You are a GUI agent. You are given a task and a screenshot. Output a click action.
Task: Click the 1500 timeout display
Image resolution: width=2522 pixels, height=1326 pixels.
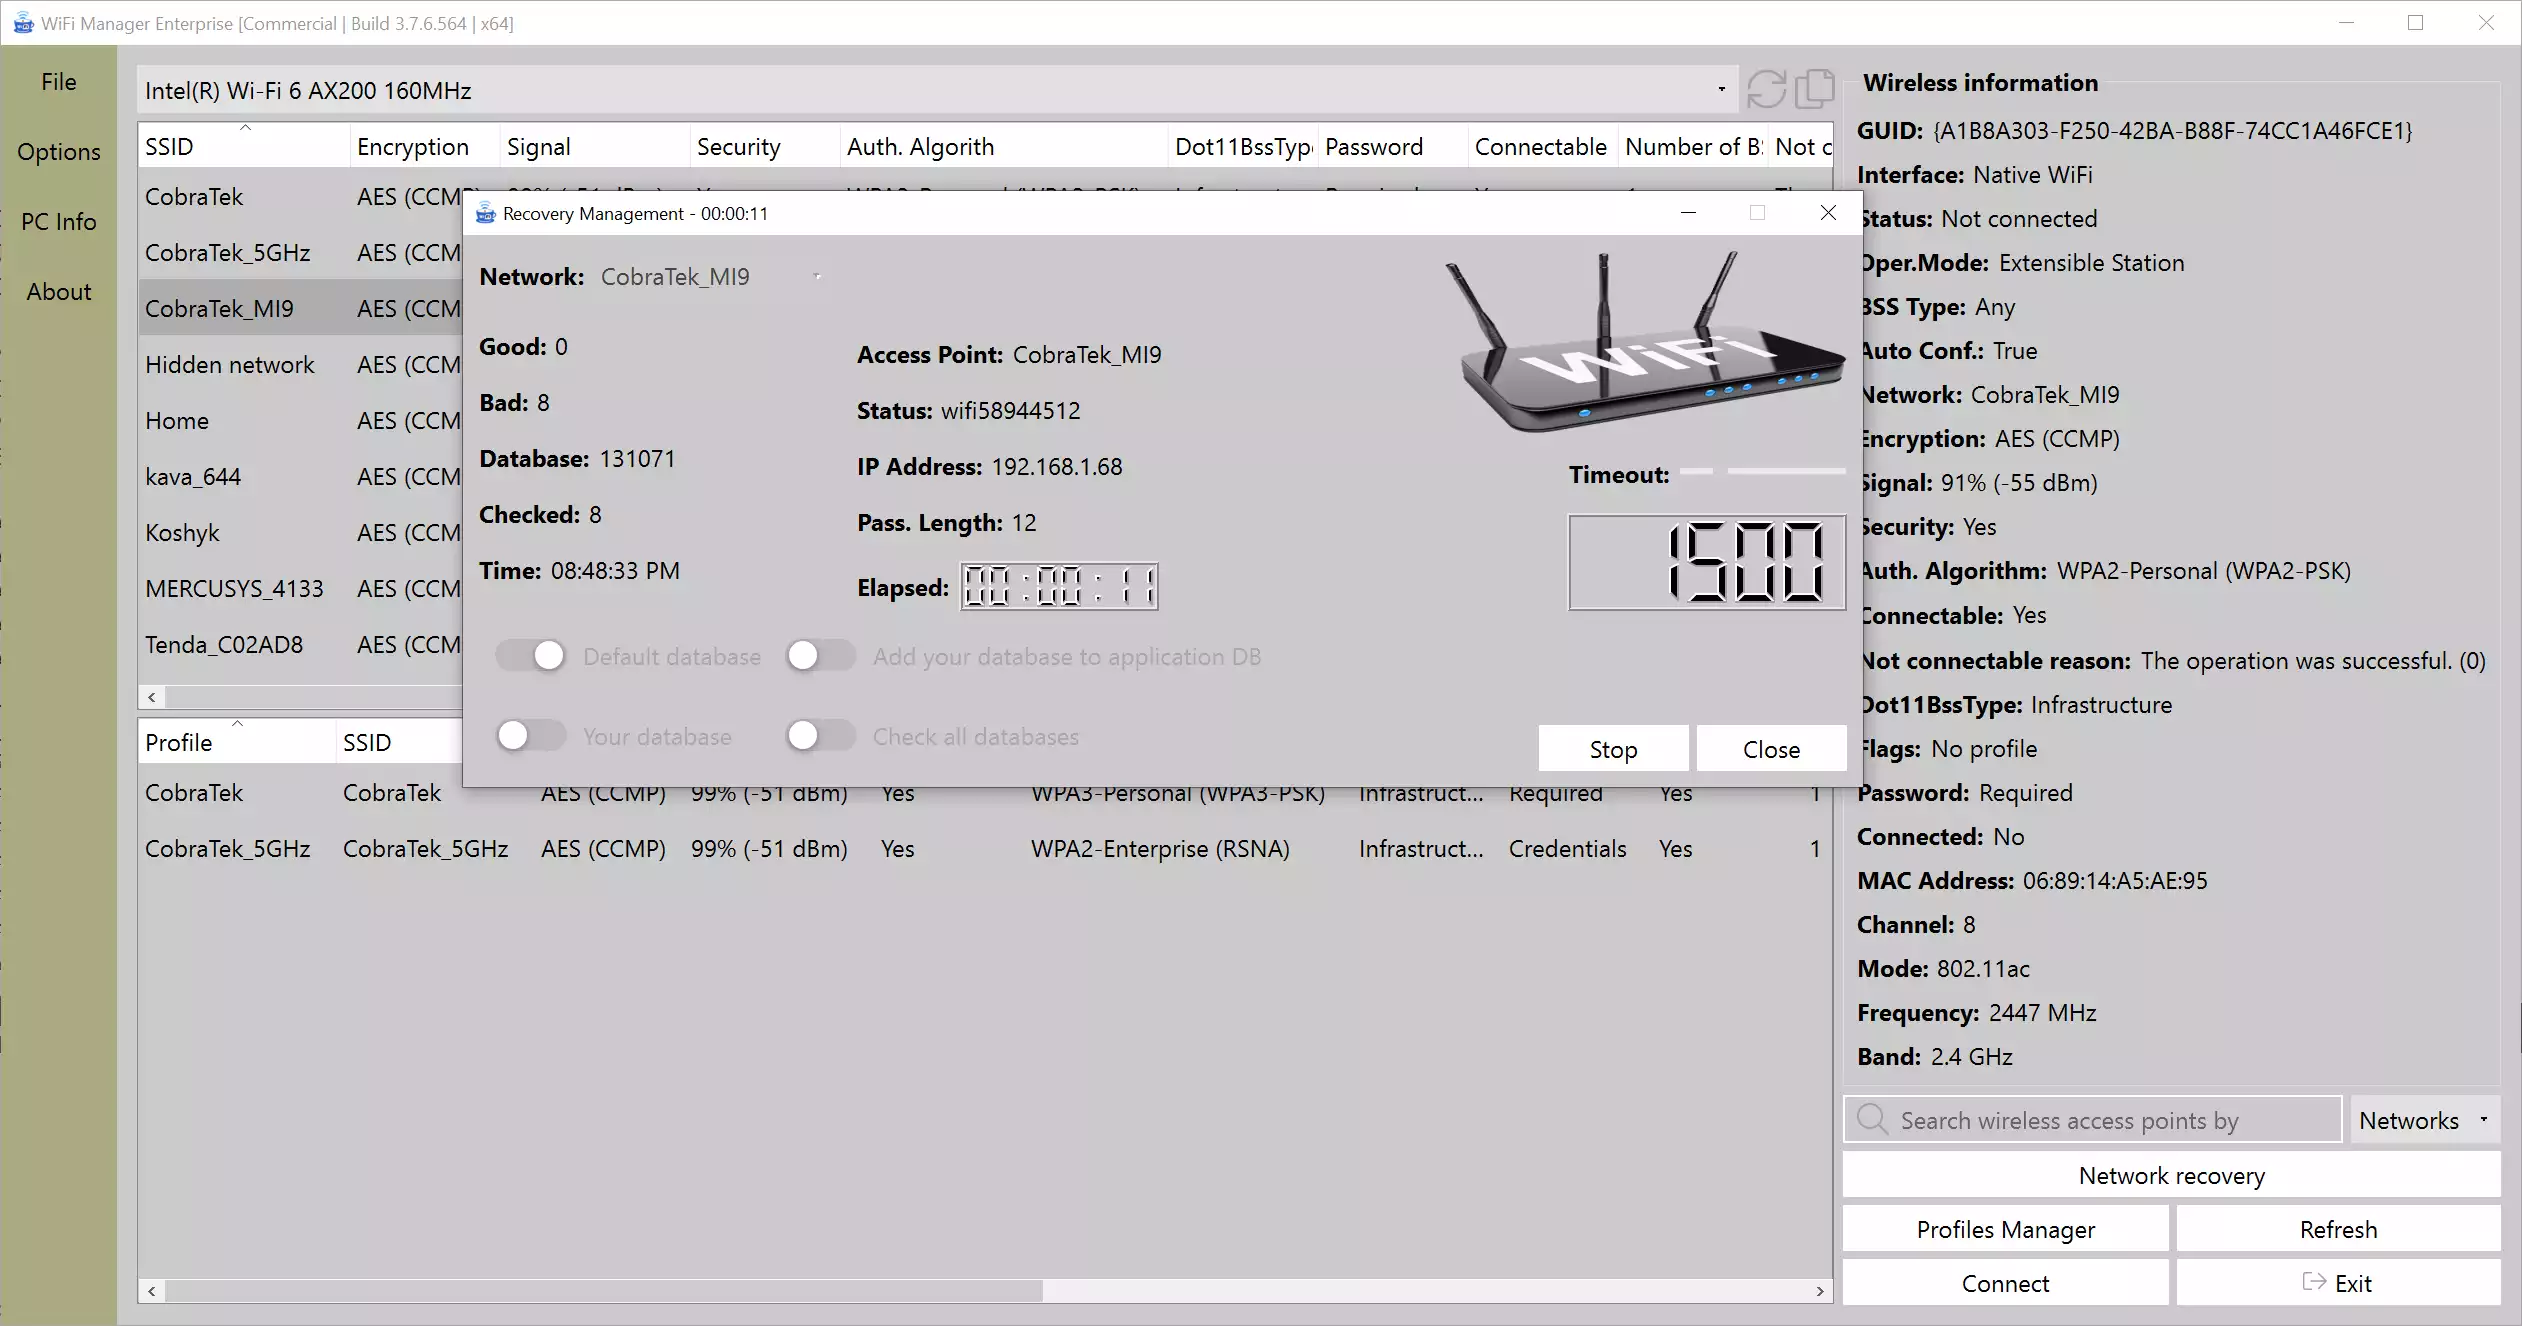(x=1706, y=562)
